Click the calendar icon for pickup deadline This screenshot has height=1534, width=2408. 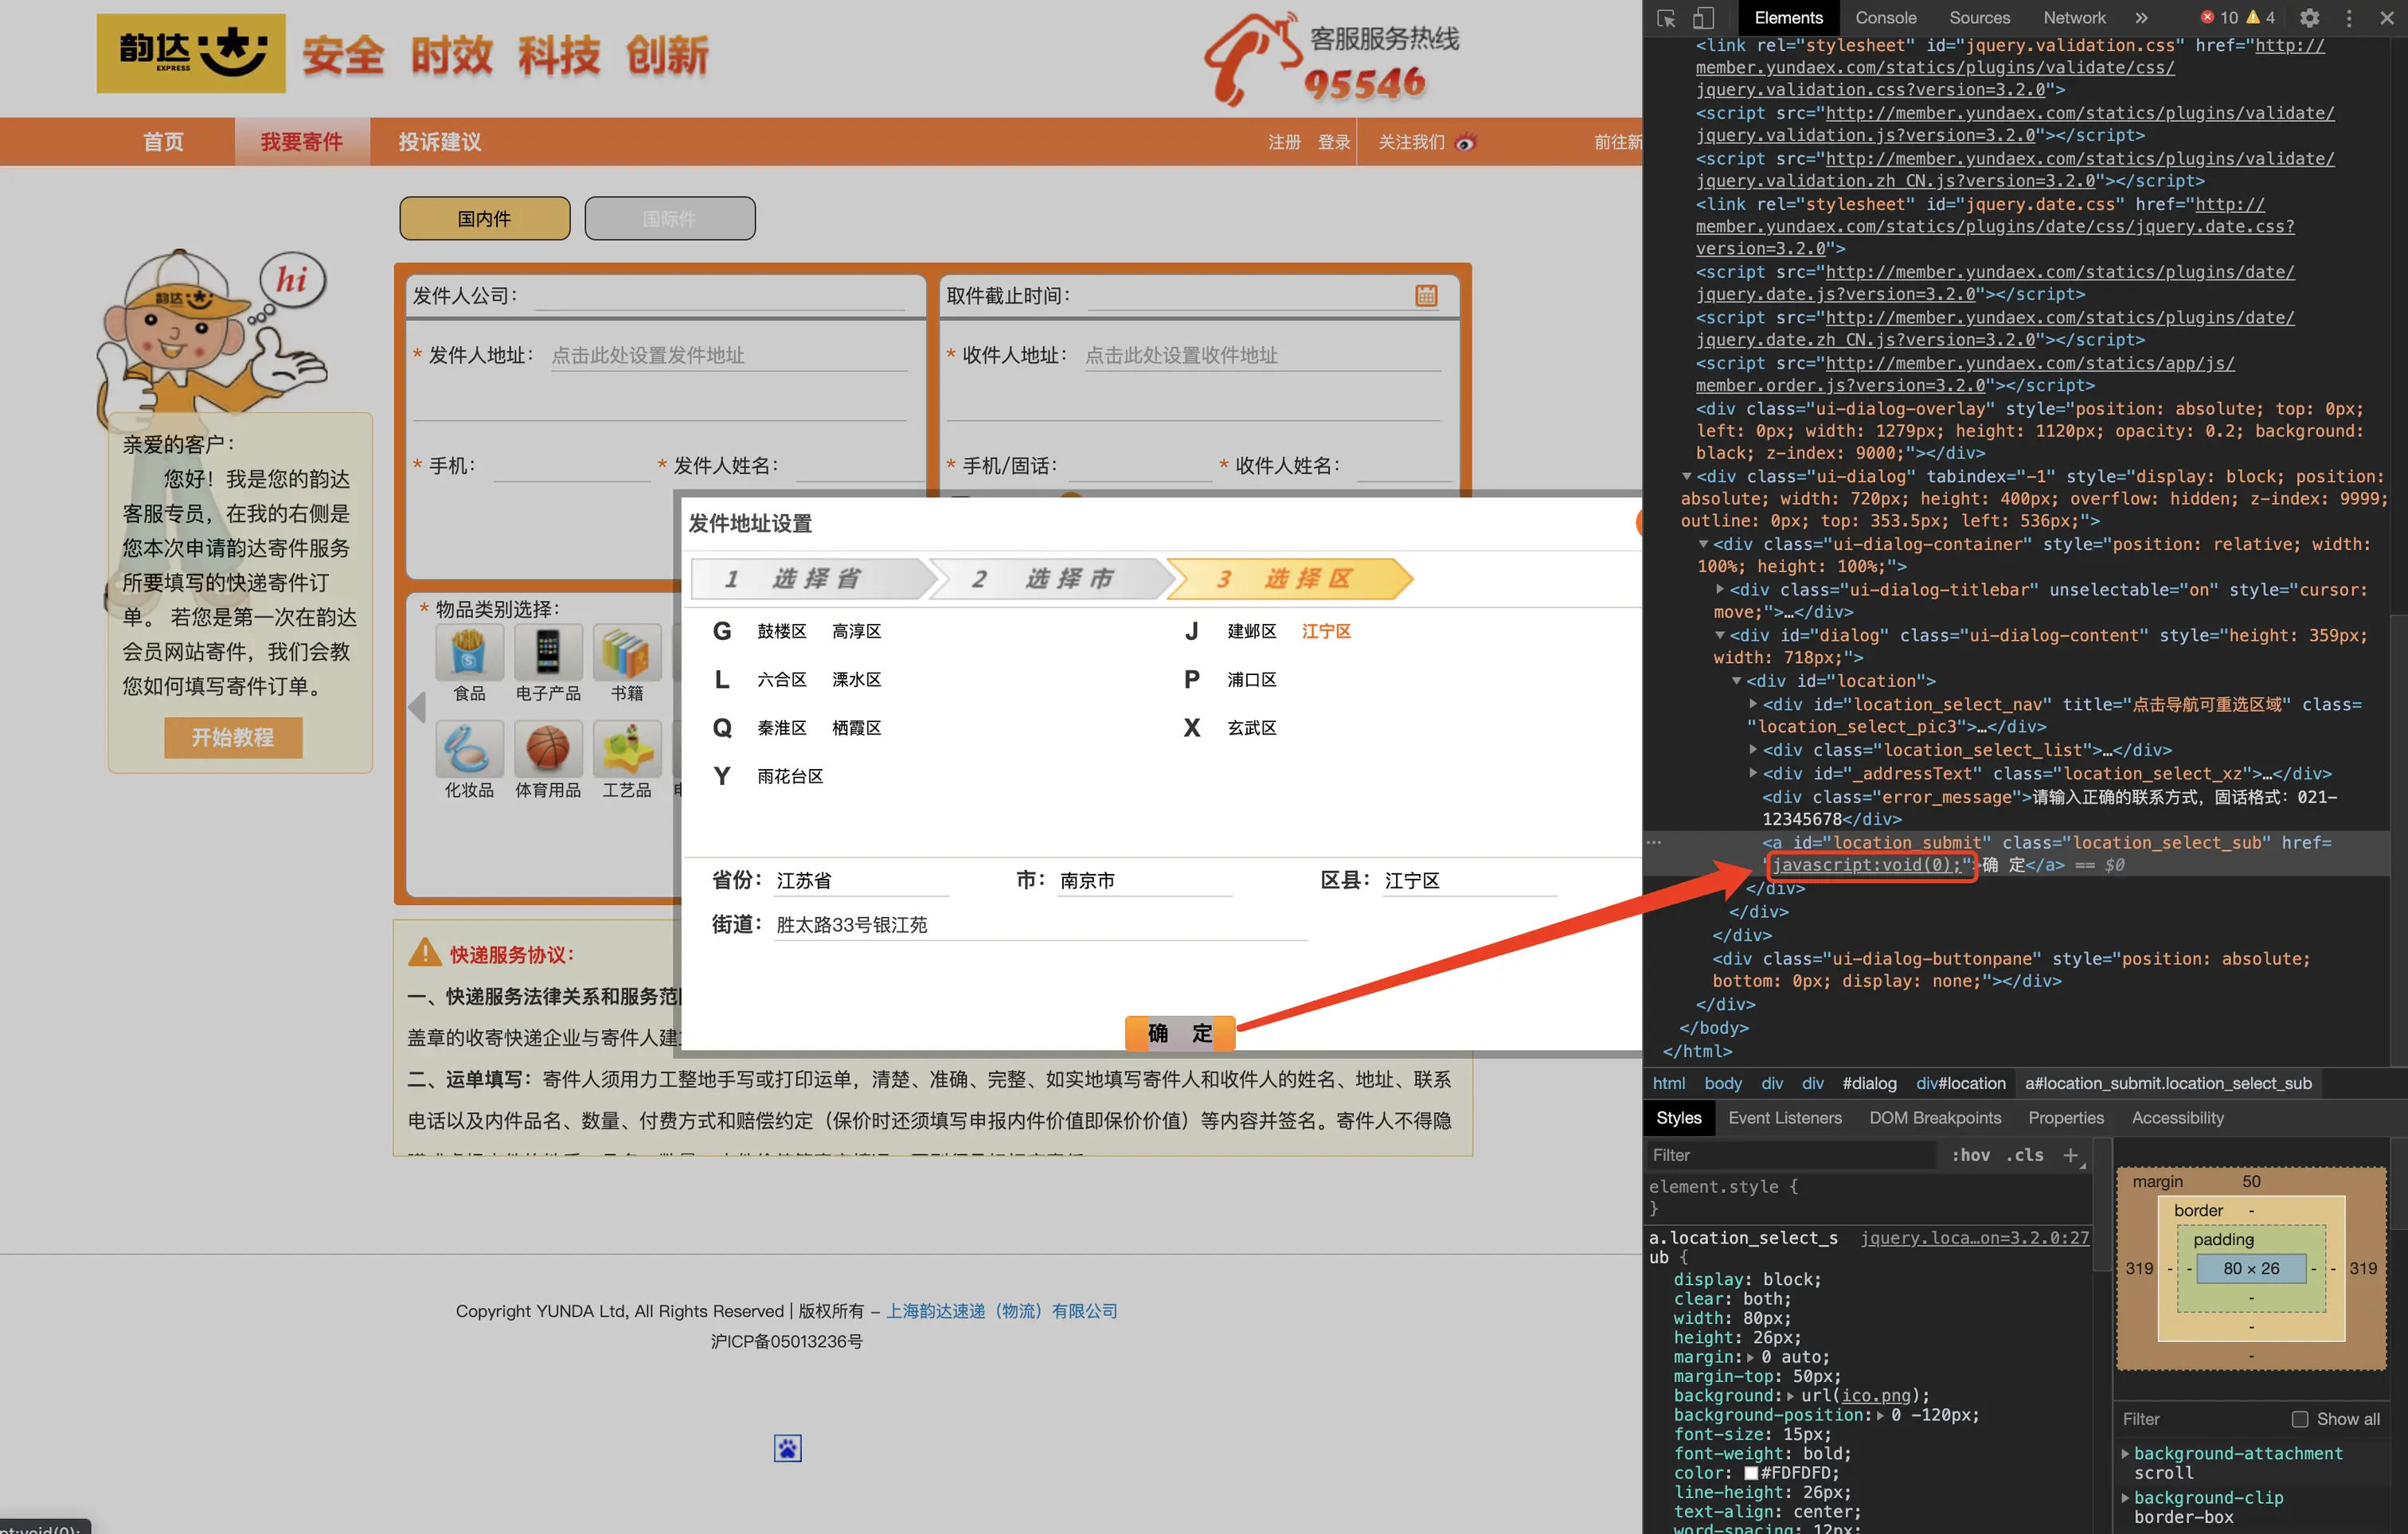[1426, 295]
